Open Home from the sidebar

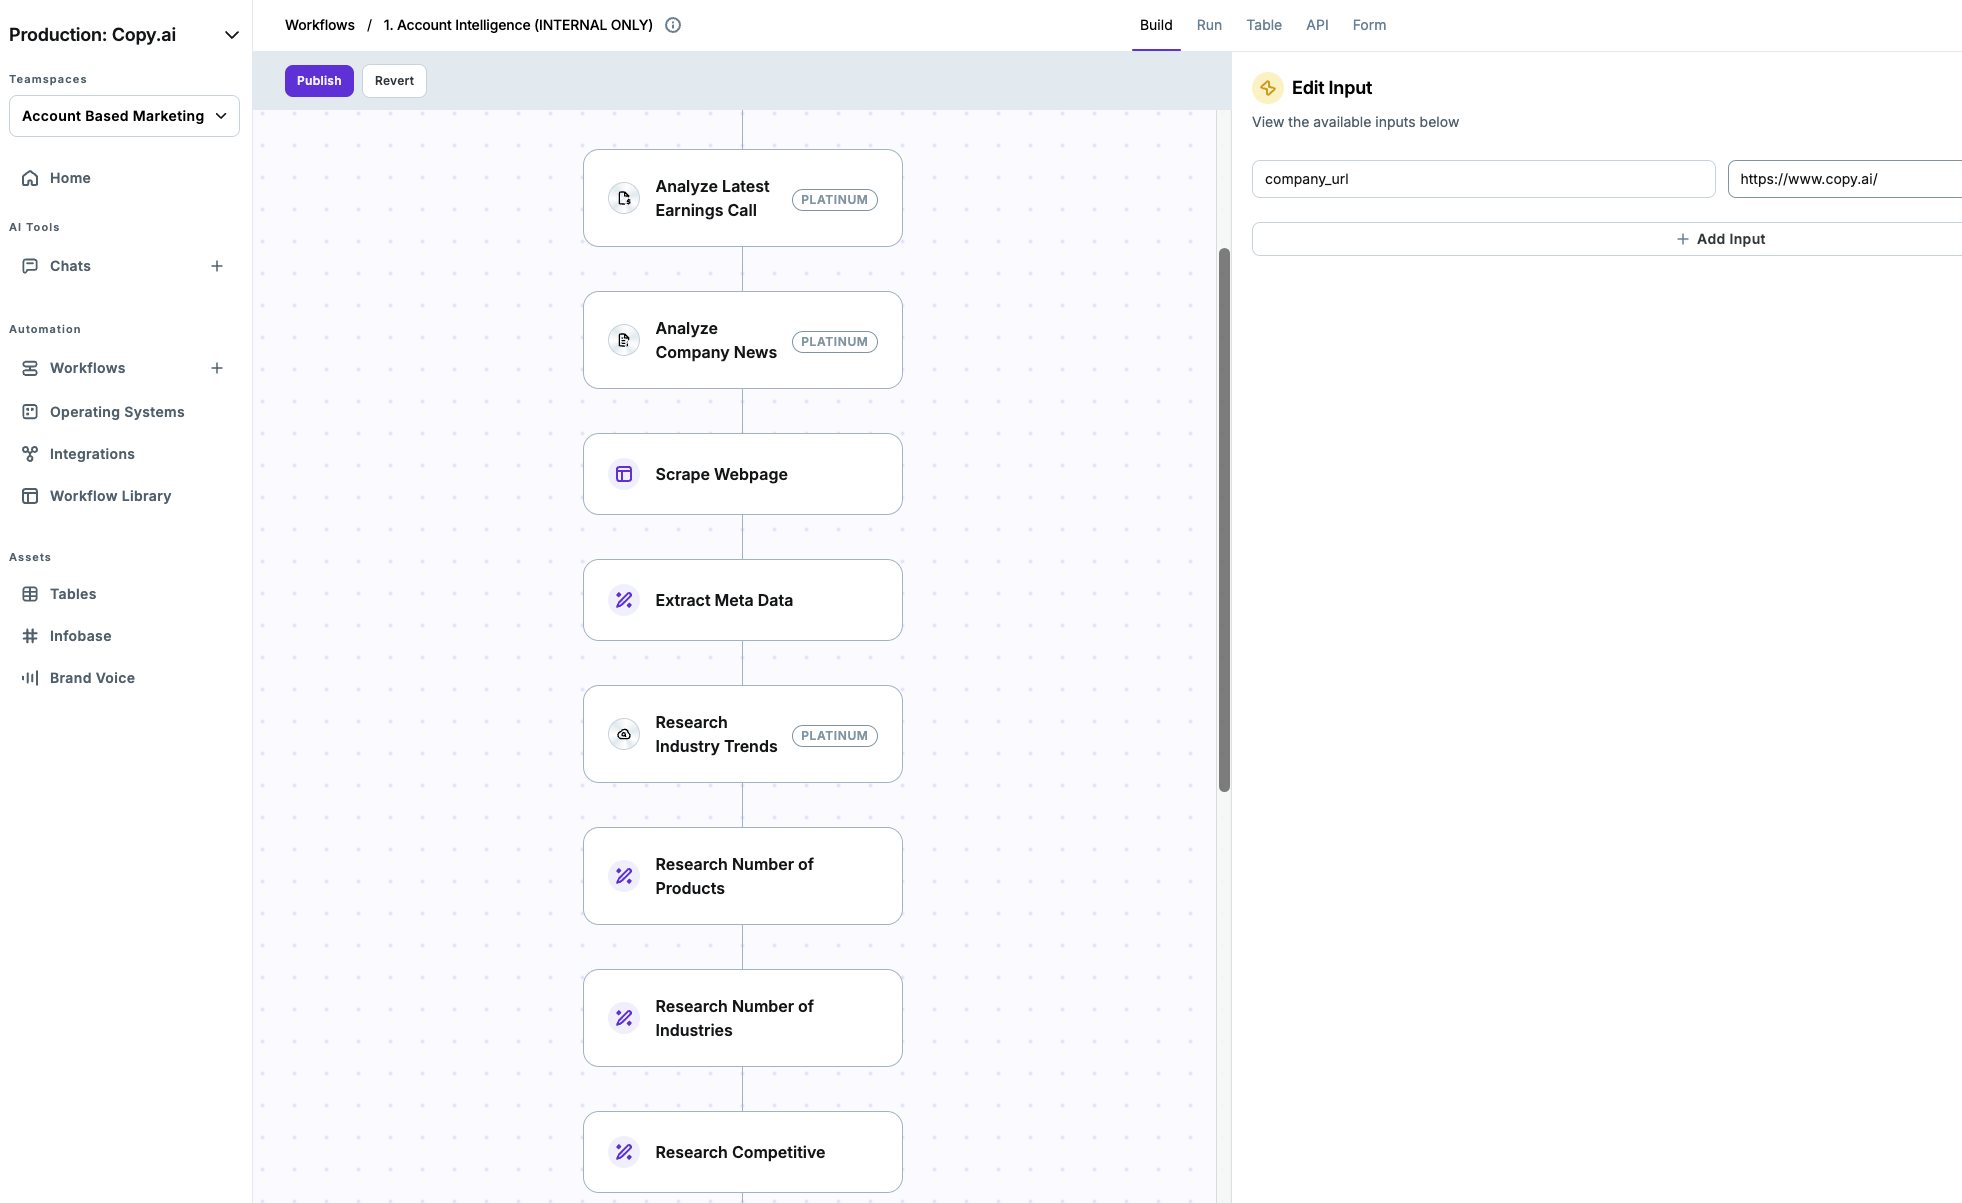(x=70, y=178)
